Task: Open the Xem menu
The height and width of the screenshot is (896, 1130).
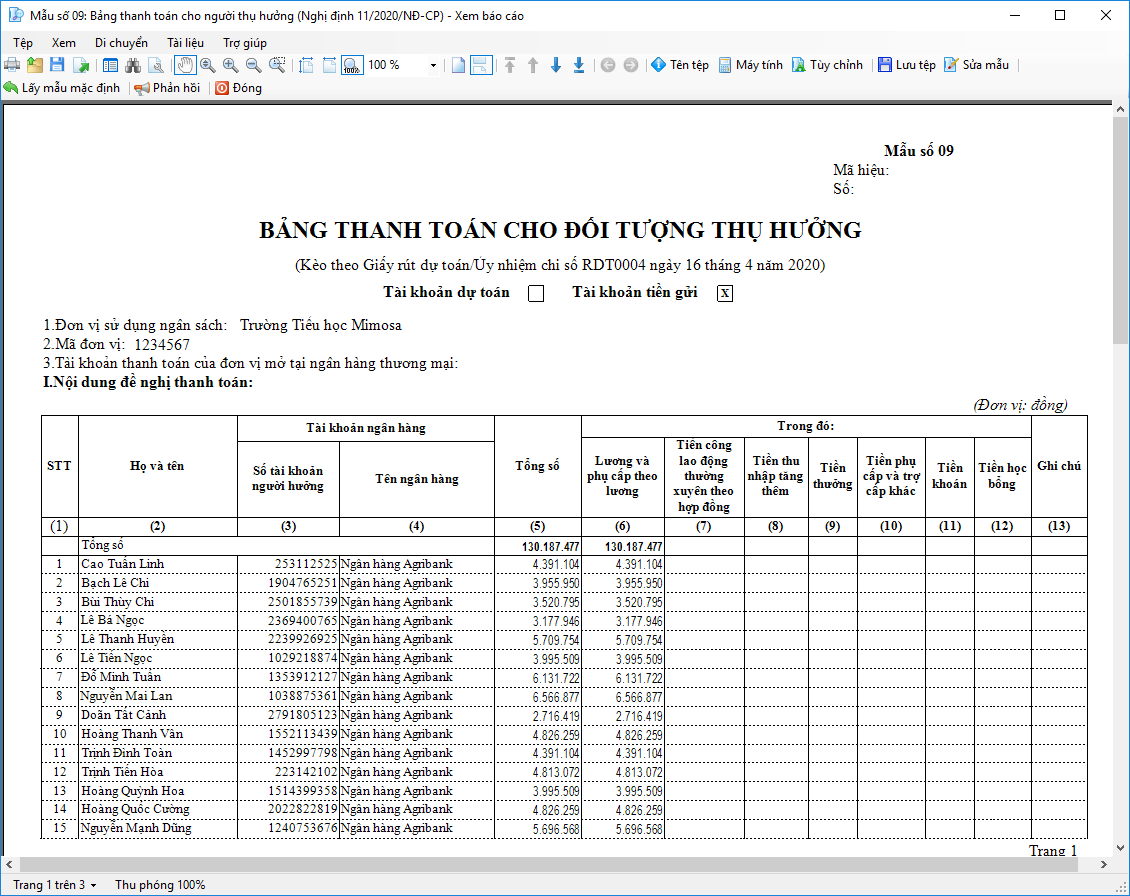Action: tap(63, 43)
